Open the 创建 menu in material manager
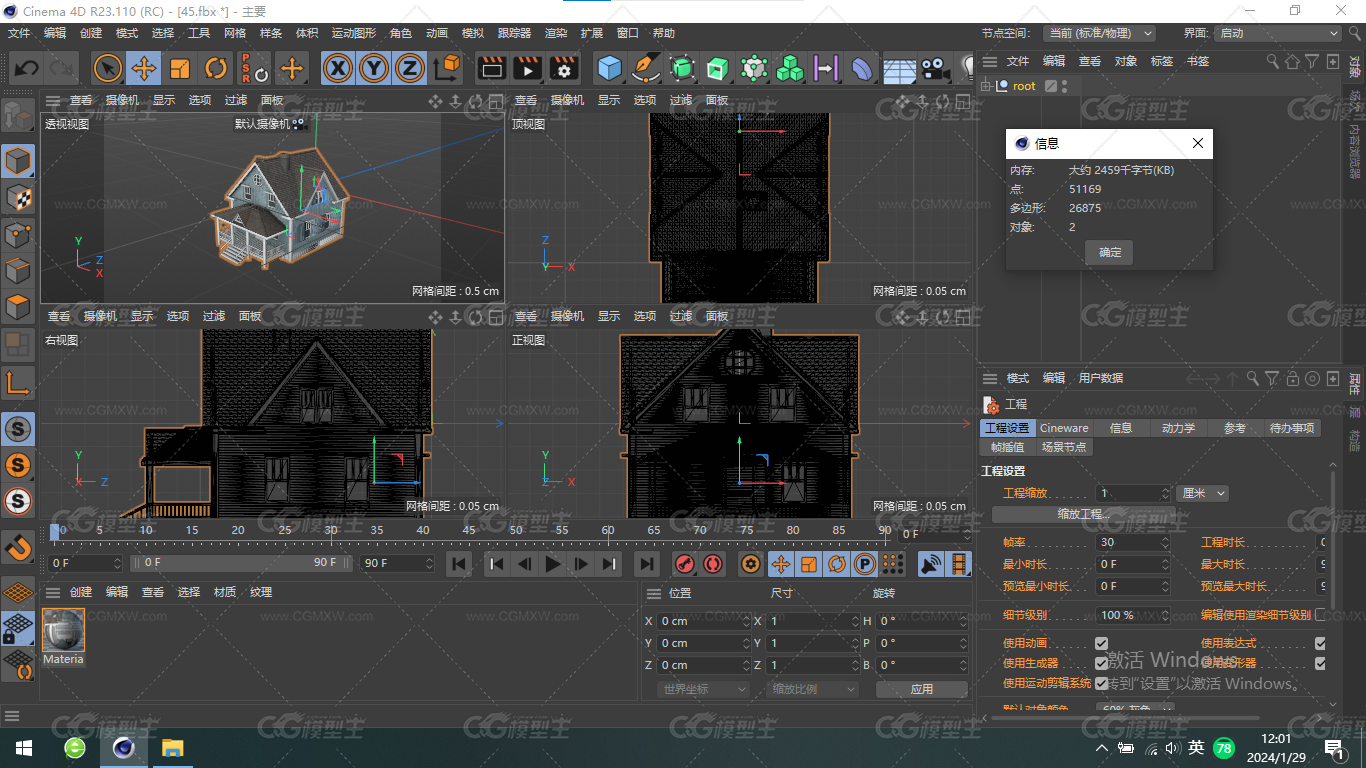Screen dimensions: 1366x768 [x=81, y=592]
